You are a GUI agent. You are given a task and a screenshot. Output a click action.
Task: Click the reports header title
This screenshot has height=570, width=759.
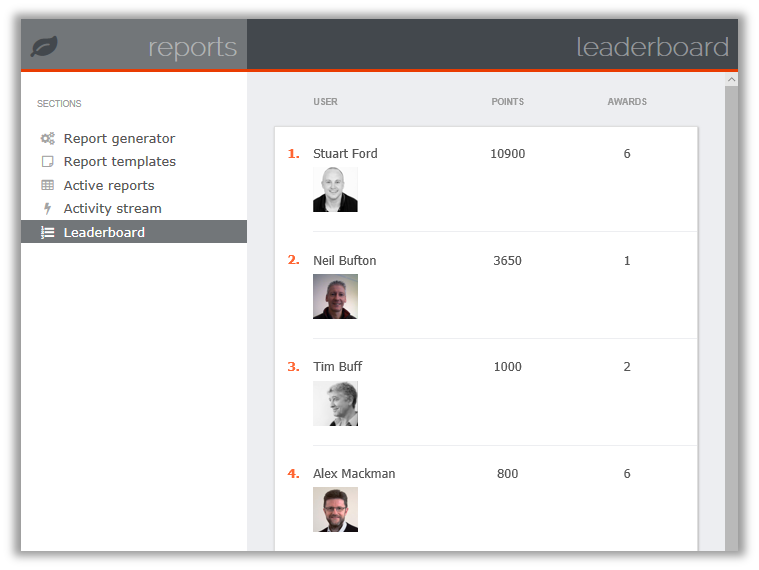pyautogui.click(x=192, y=48)
